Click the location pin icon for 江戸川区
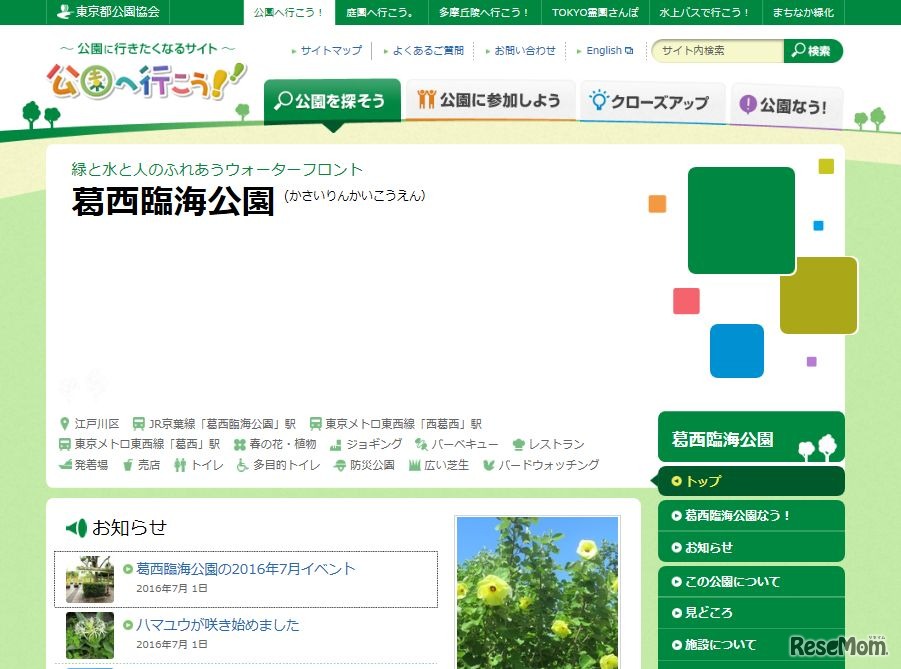Image resolution: width=901 pixels, height=669 pixels. [64, 424]
